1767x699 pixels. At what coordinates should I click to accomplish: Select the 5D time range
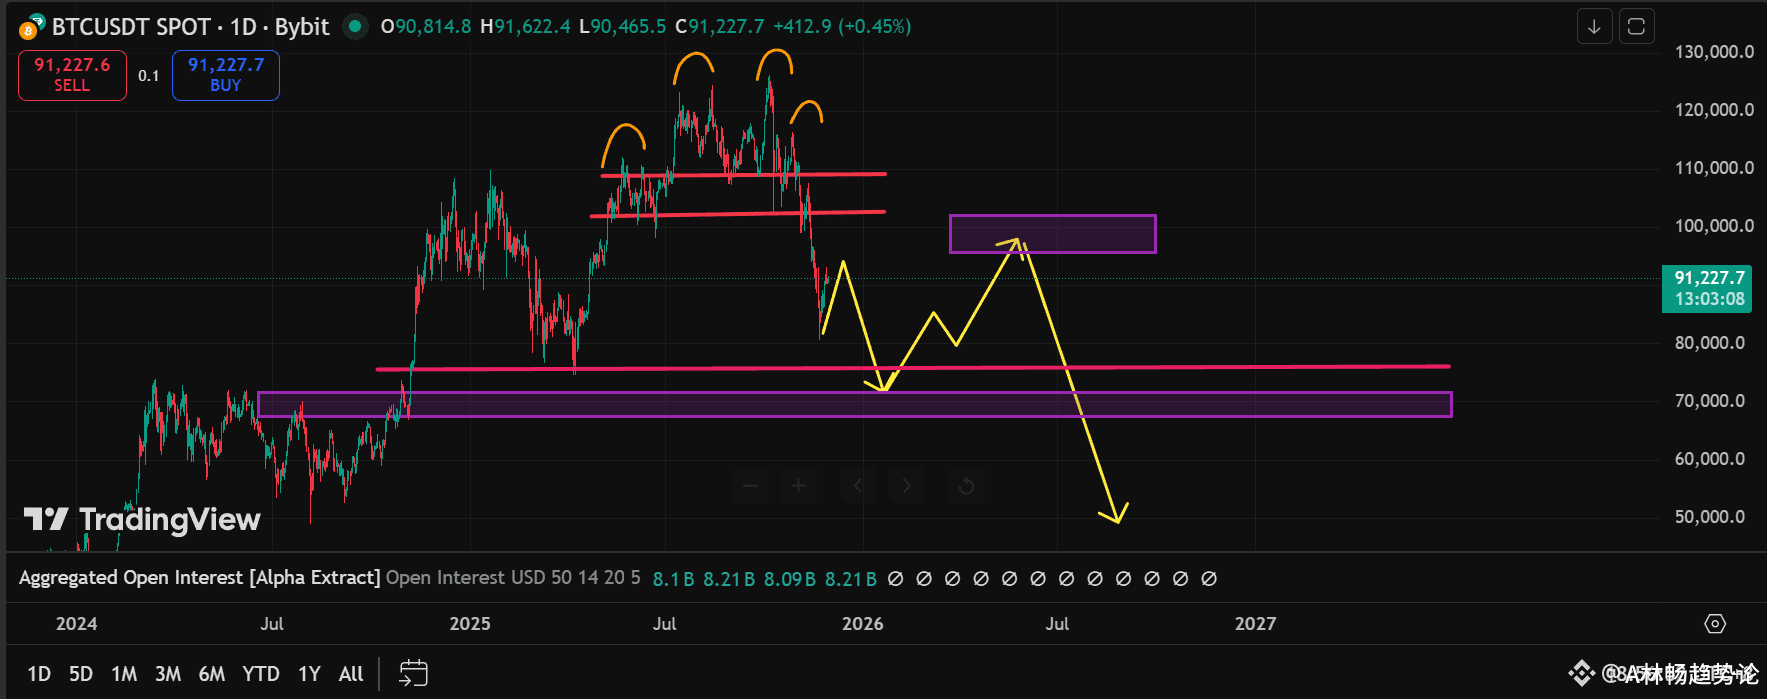81,674
